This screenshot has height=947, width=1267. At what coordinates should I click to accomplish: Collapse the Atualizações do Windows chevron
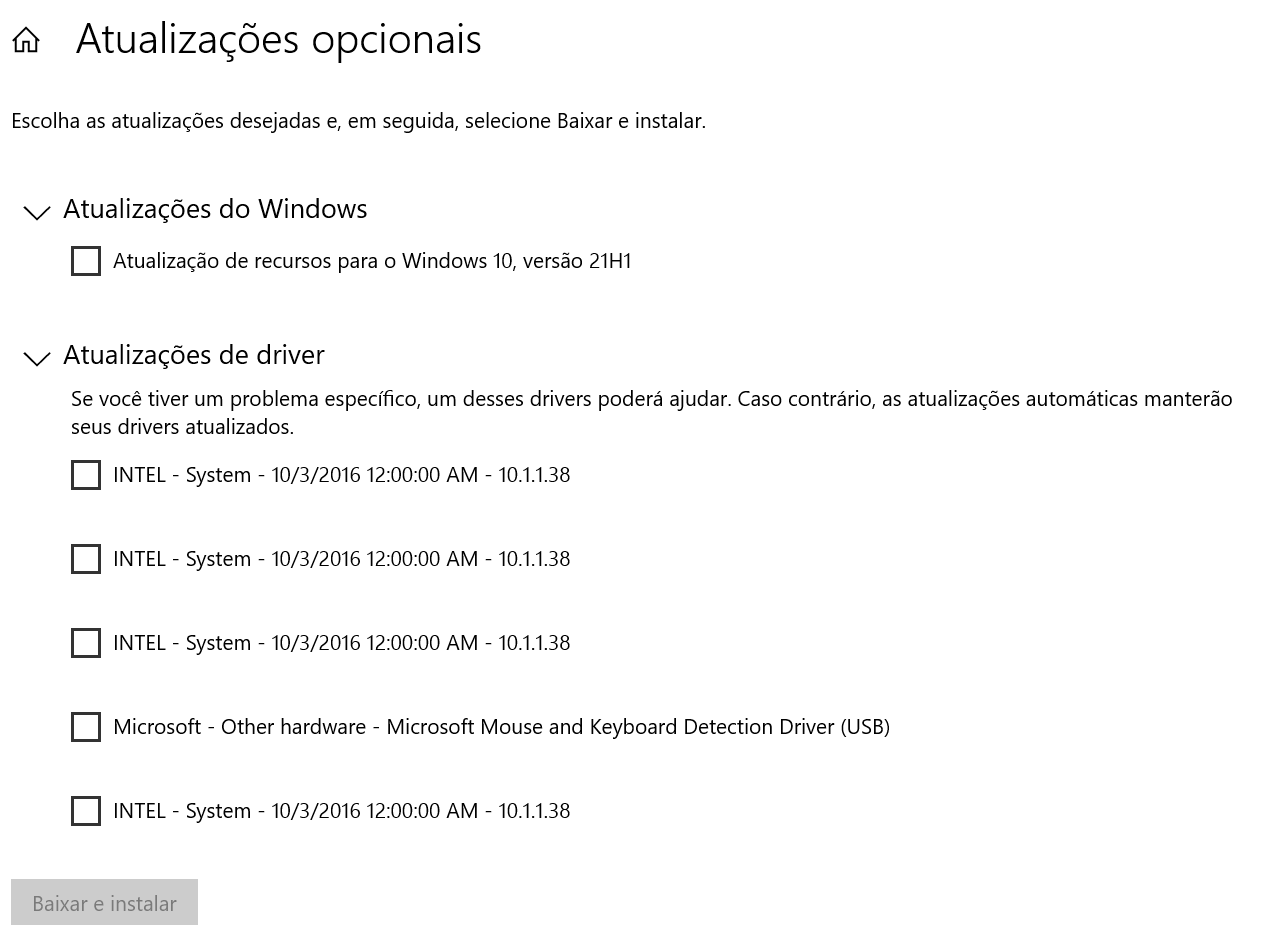point(37,212)
